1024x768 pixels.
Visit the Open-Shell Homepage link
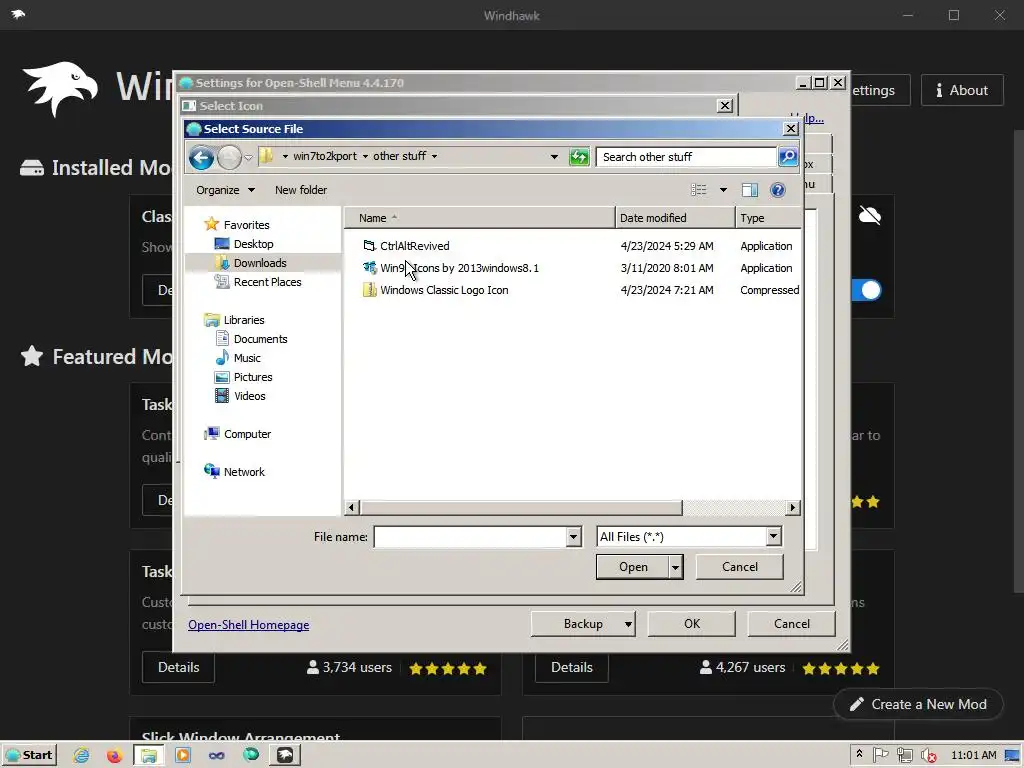(x=249, y=625)
